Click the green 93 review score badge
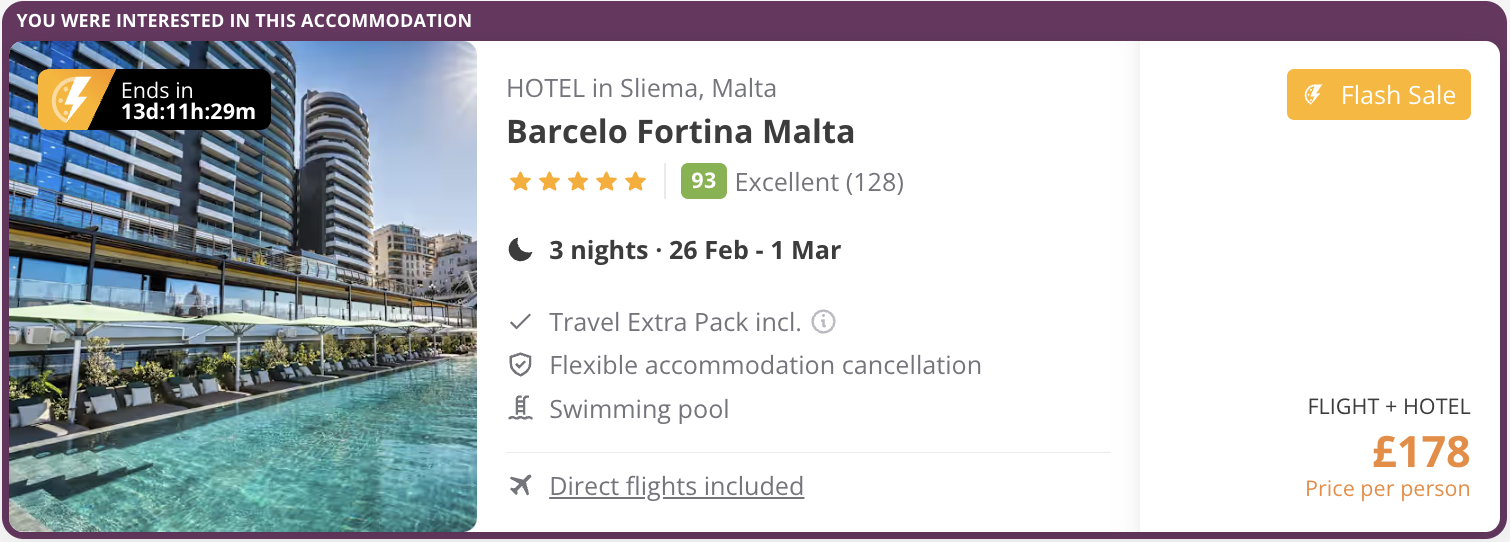 [x=703, y=181]
